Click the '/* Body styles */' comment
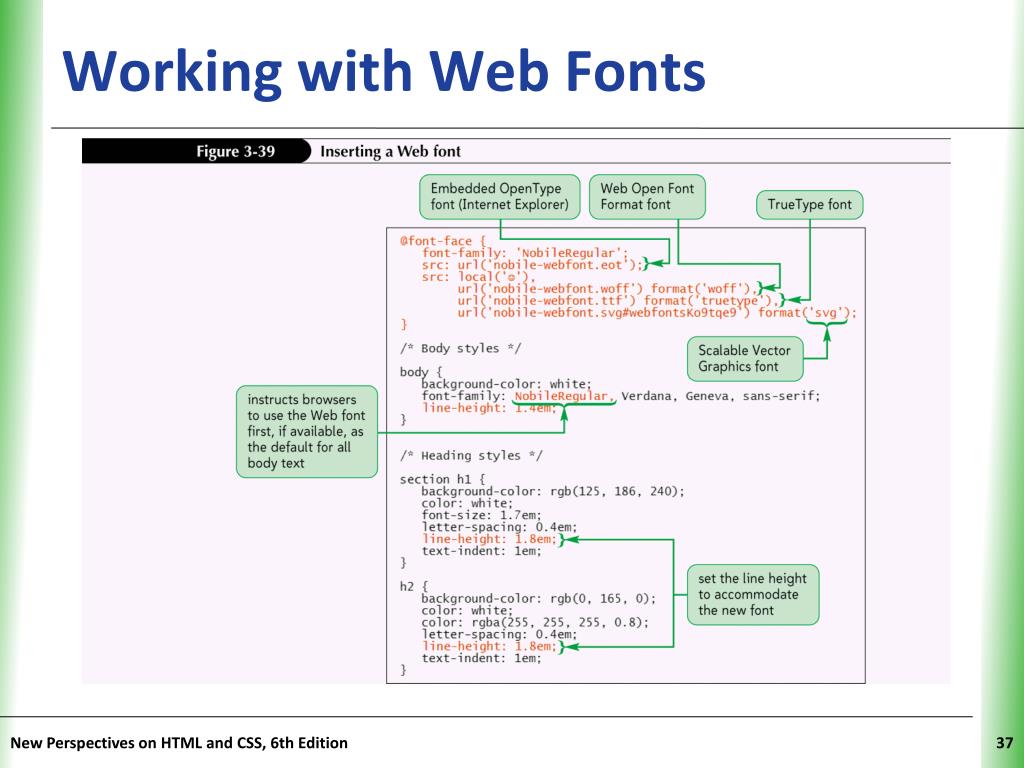This screenshot has height=768, width=1024. click(x=460, y=348)
